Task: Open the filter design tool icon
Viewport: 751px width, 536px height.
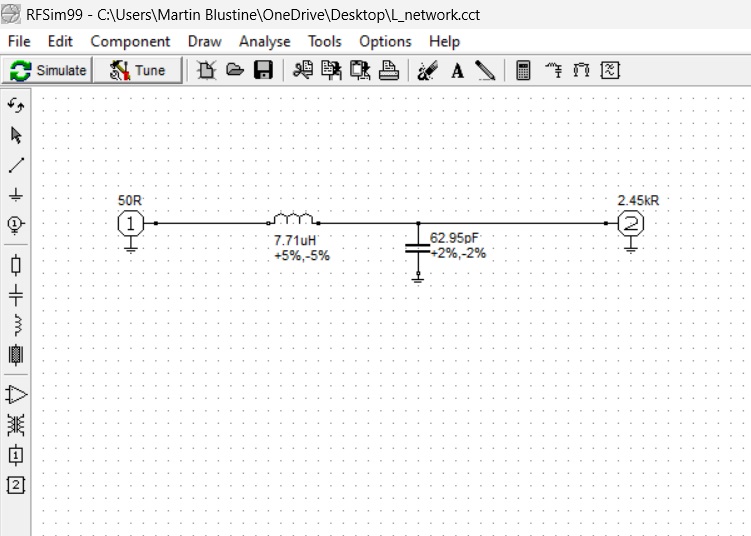Action: [x=610, y=70]
